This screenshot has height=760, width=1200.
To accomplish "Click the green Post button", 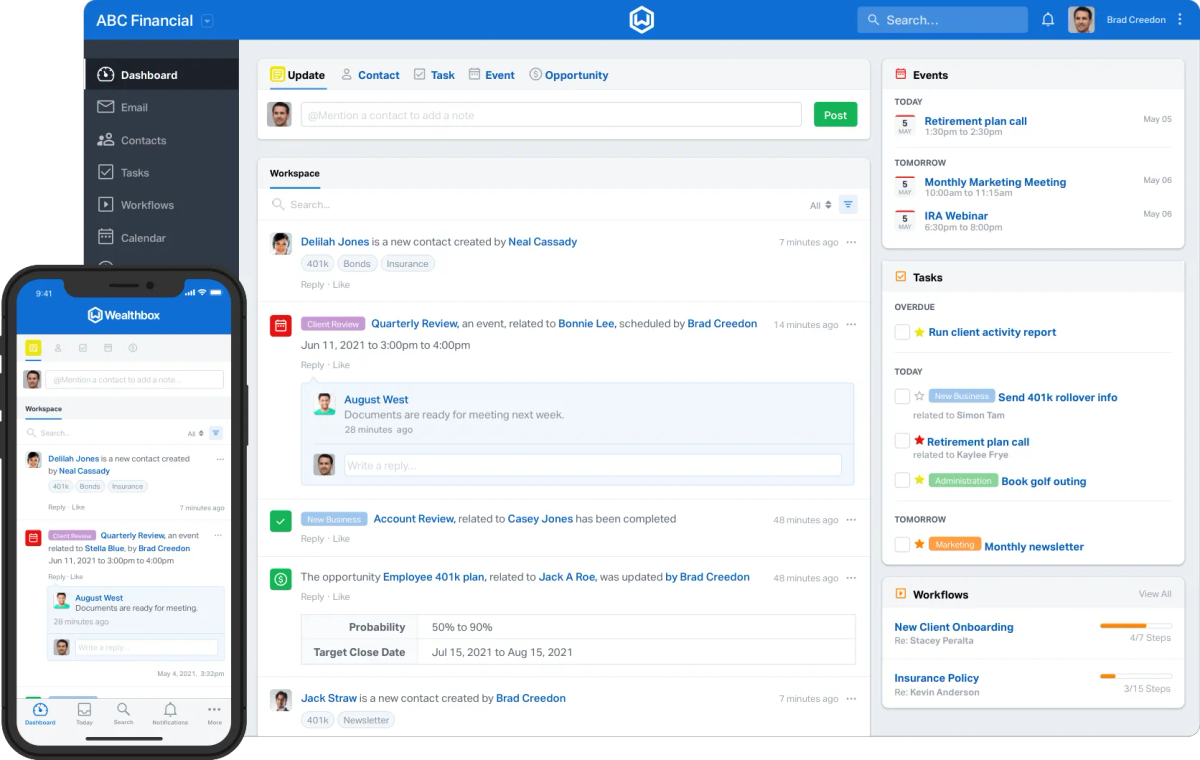I will pos(835,115).
